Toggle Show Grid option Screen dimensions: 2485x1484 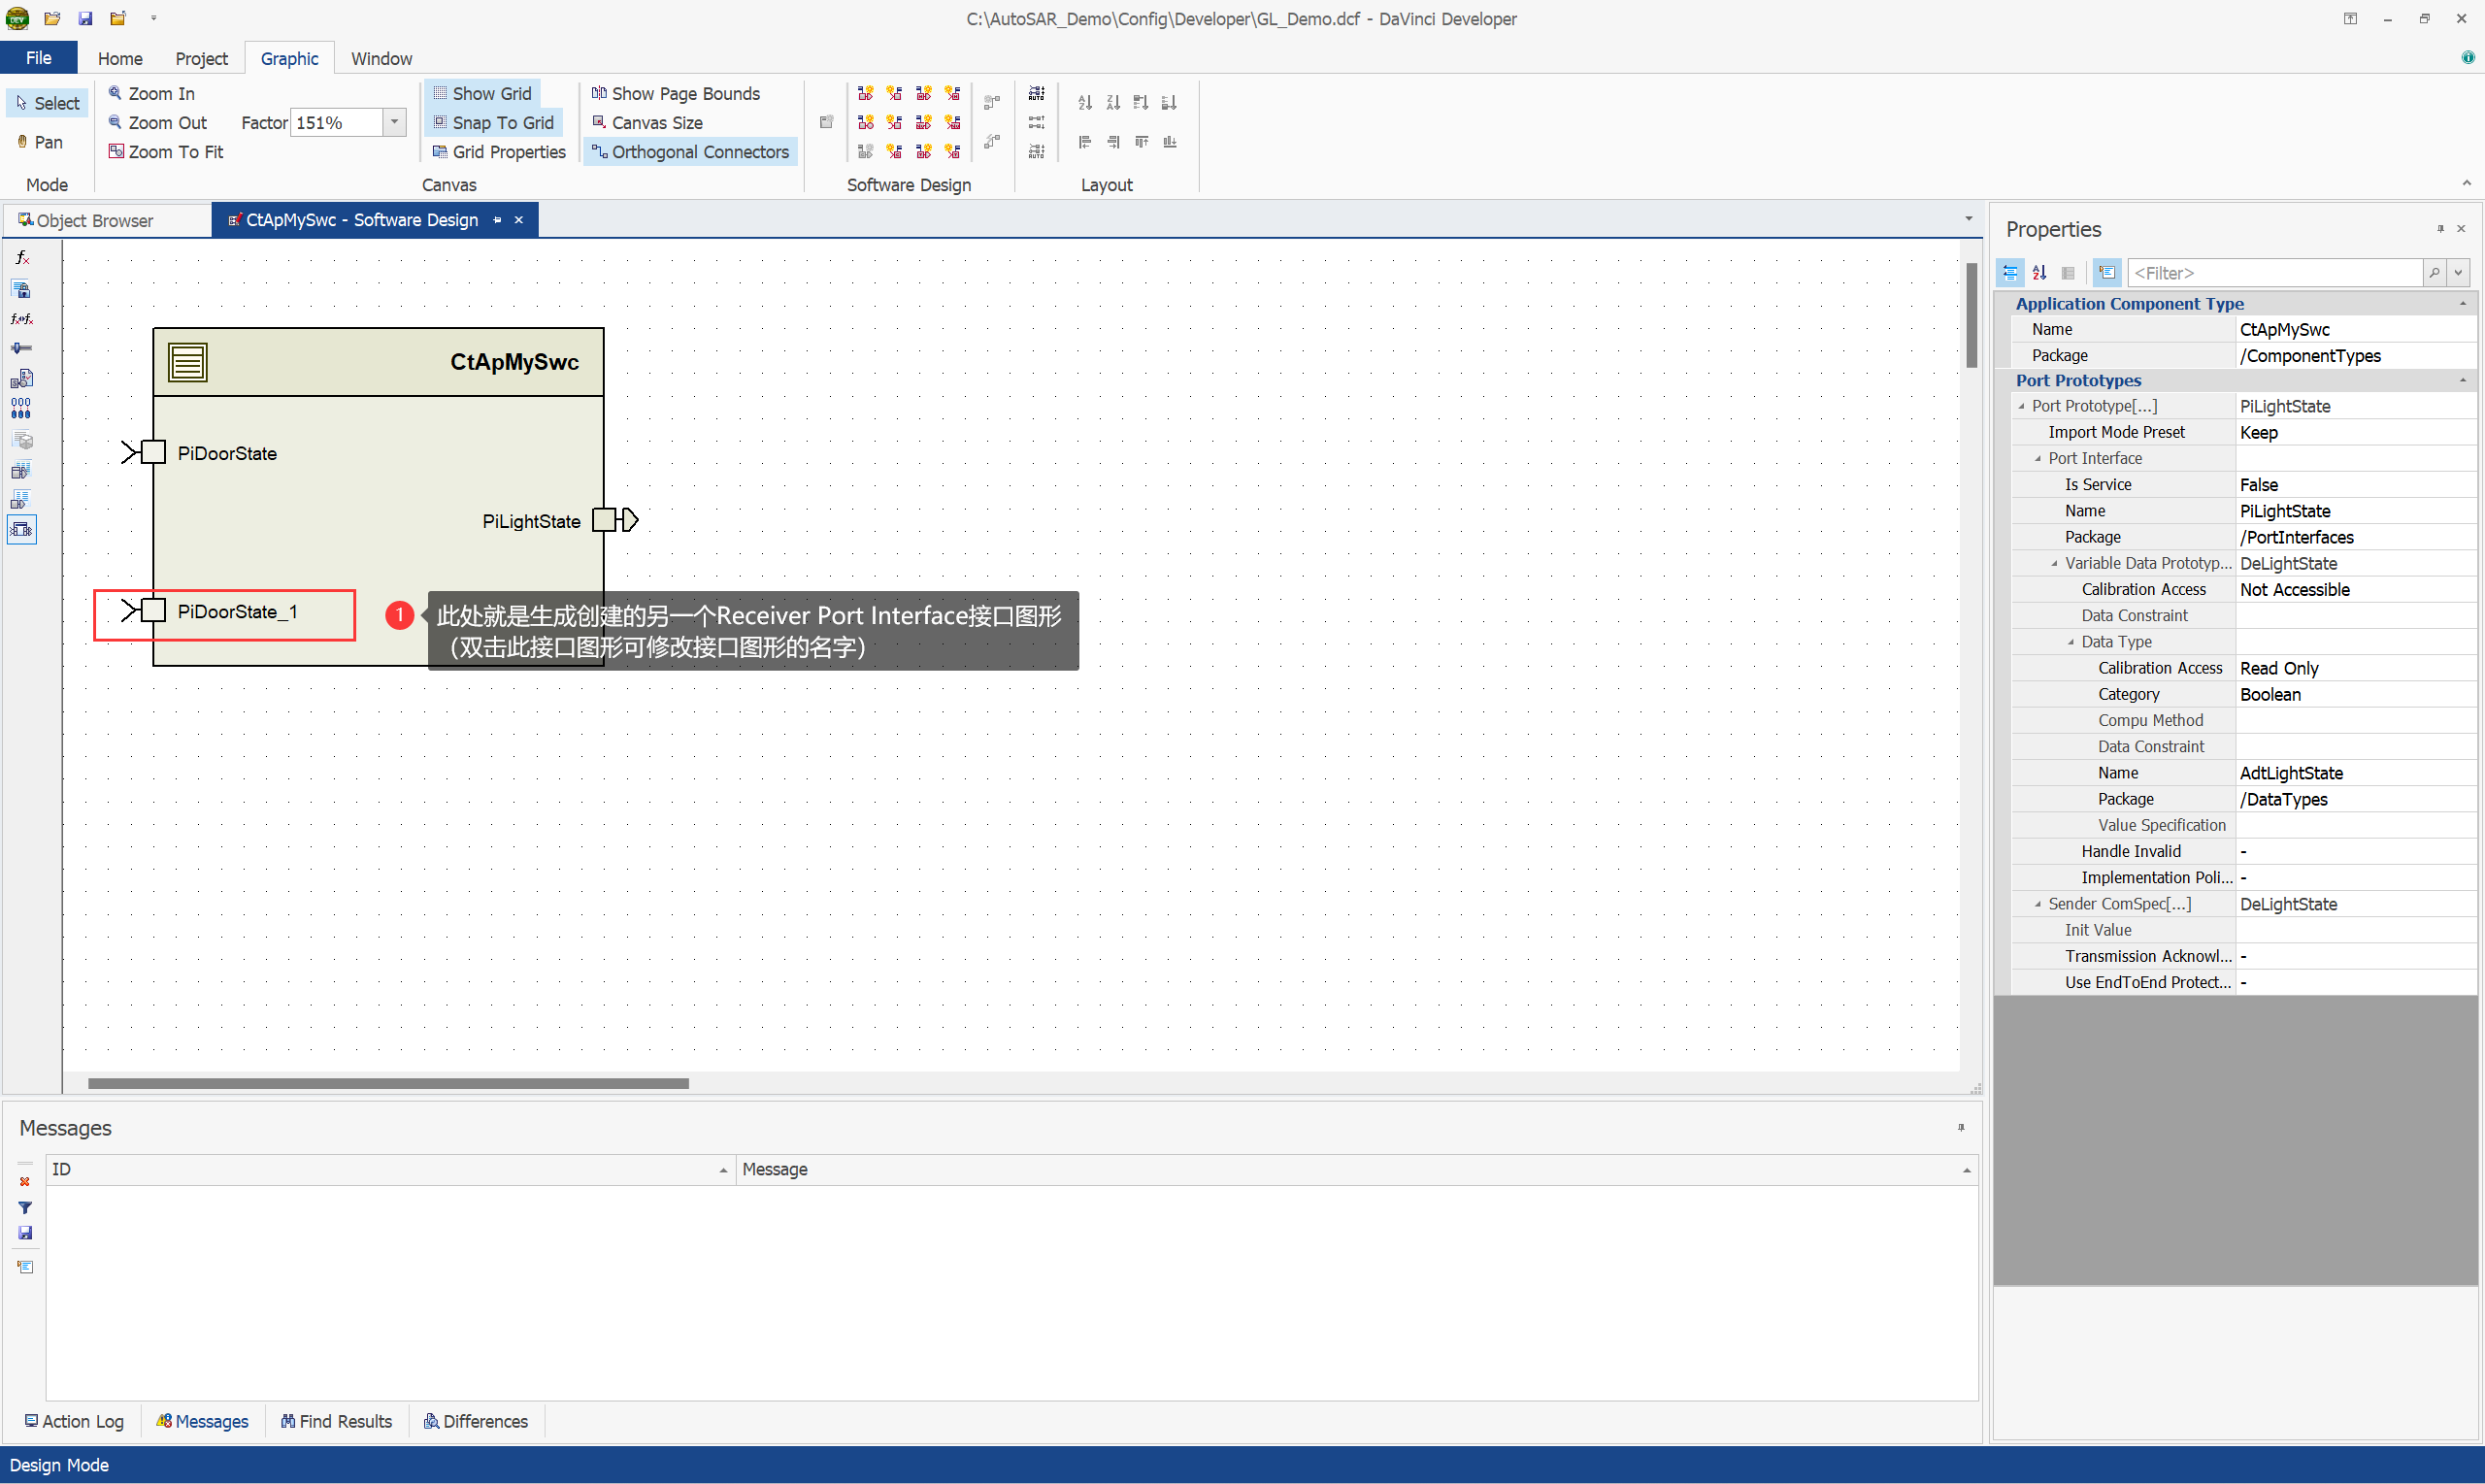pos(482,93)
